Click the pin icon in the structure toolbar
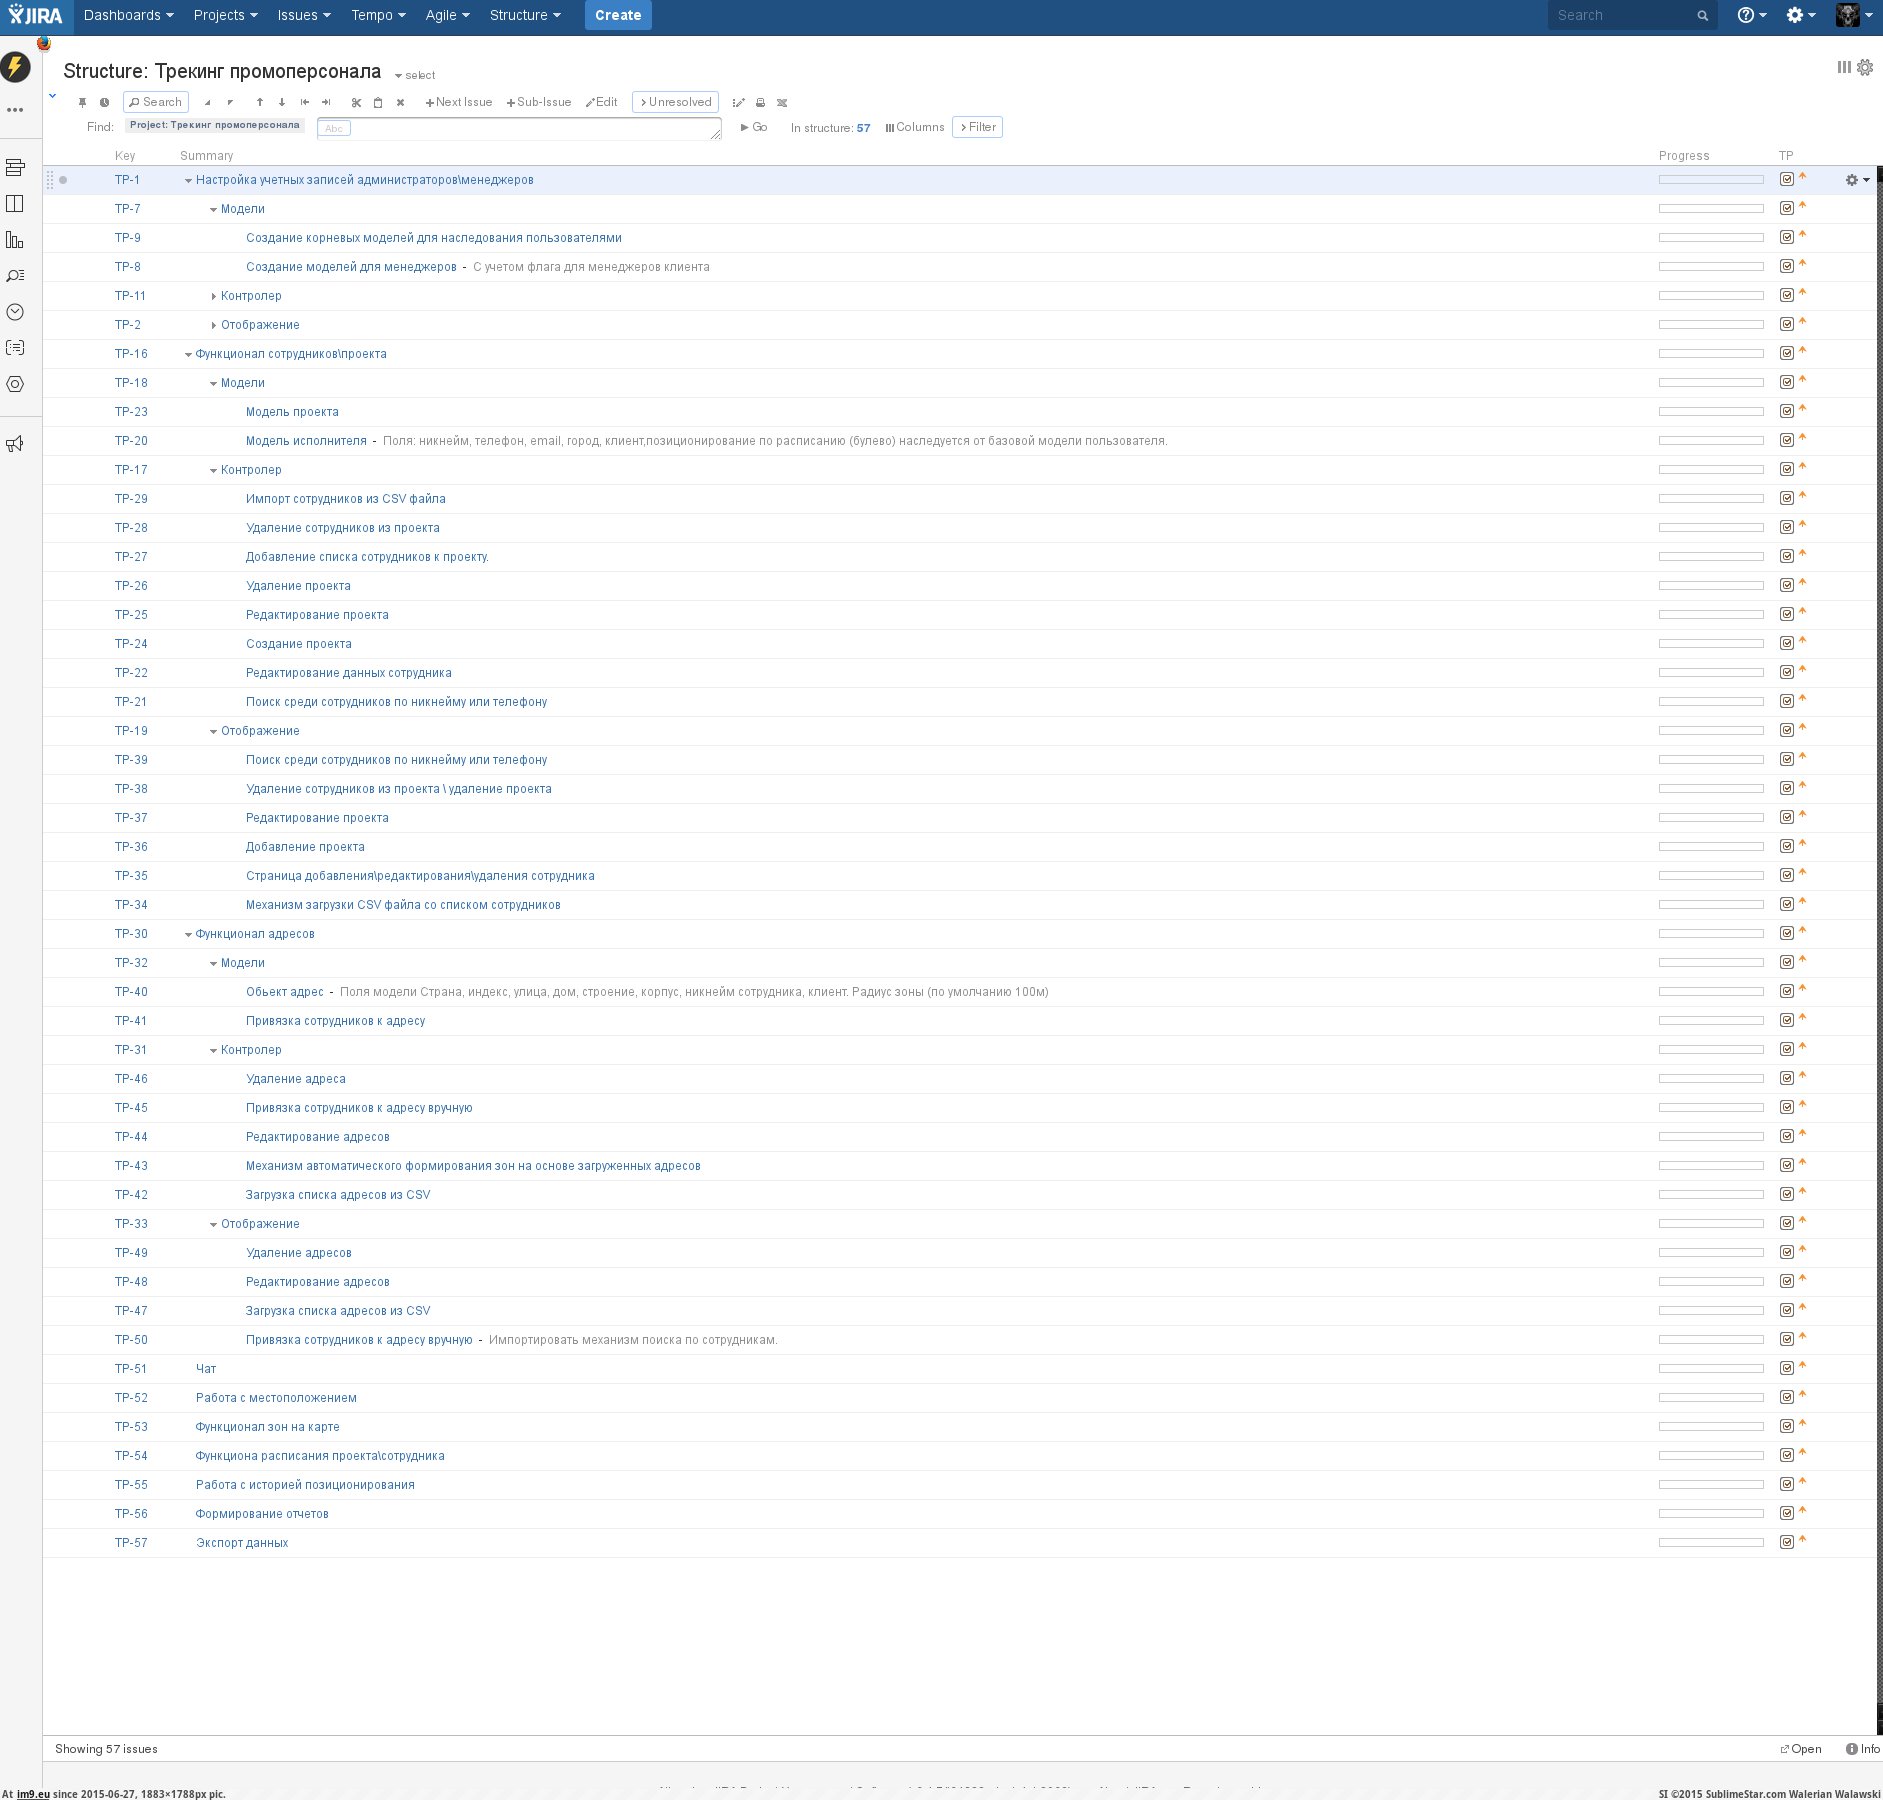The width and height of the screenshot is (1883, 1800). 82,102
